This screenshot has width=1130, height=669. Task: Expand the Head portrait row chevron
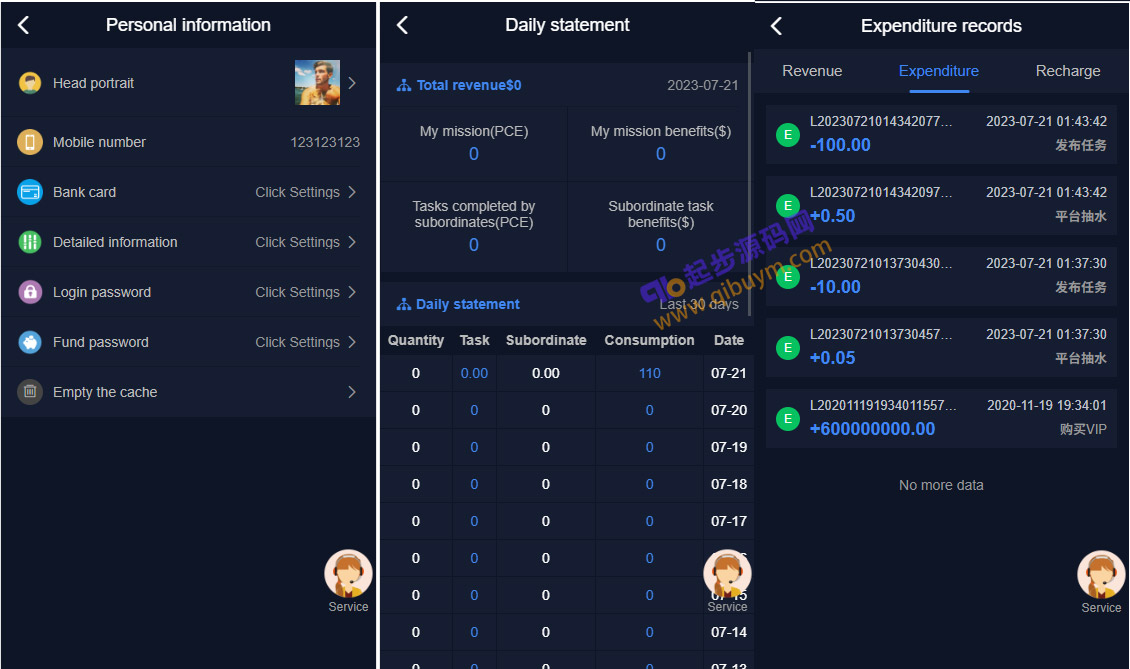[352, 83]
